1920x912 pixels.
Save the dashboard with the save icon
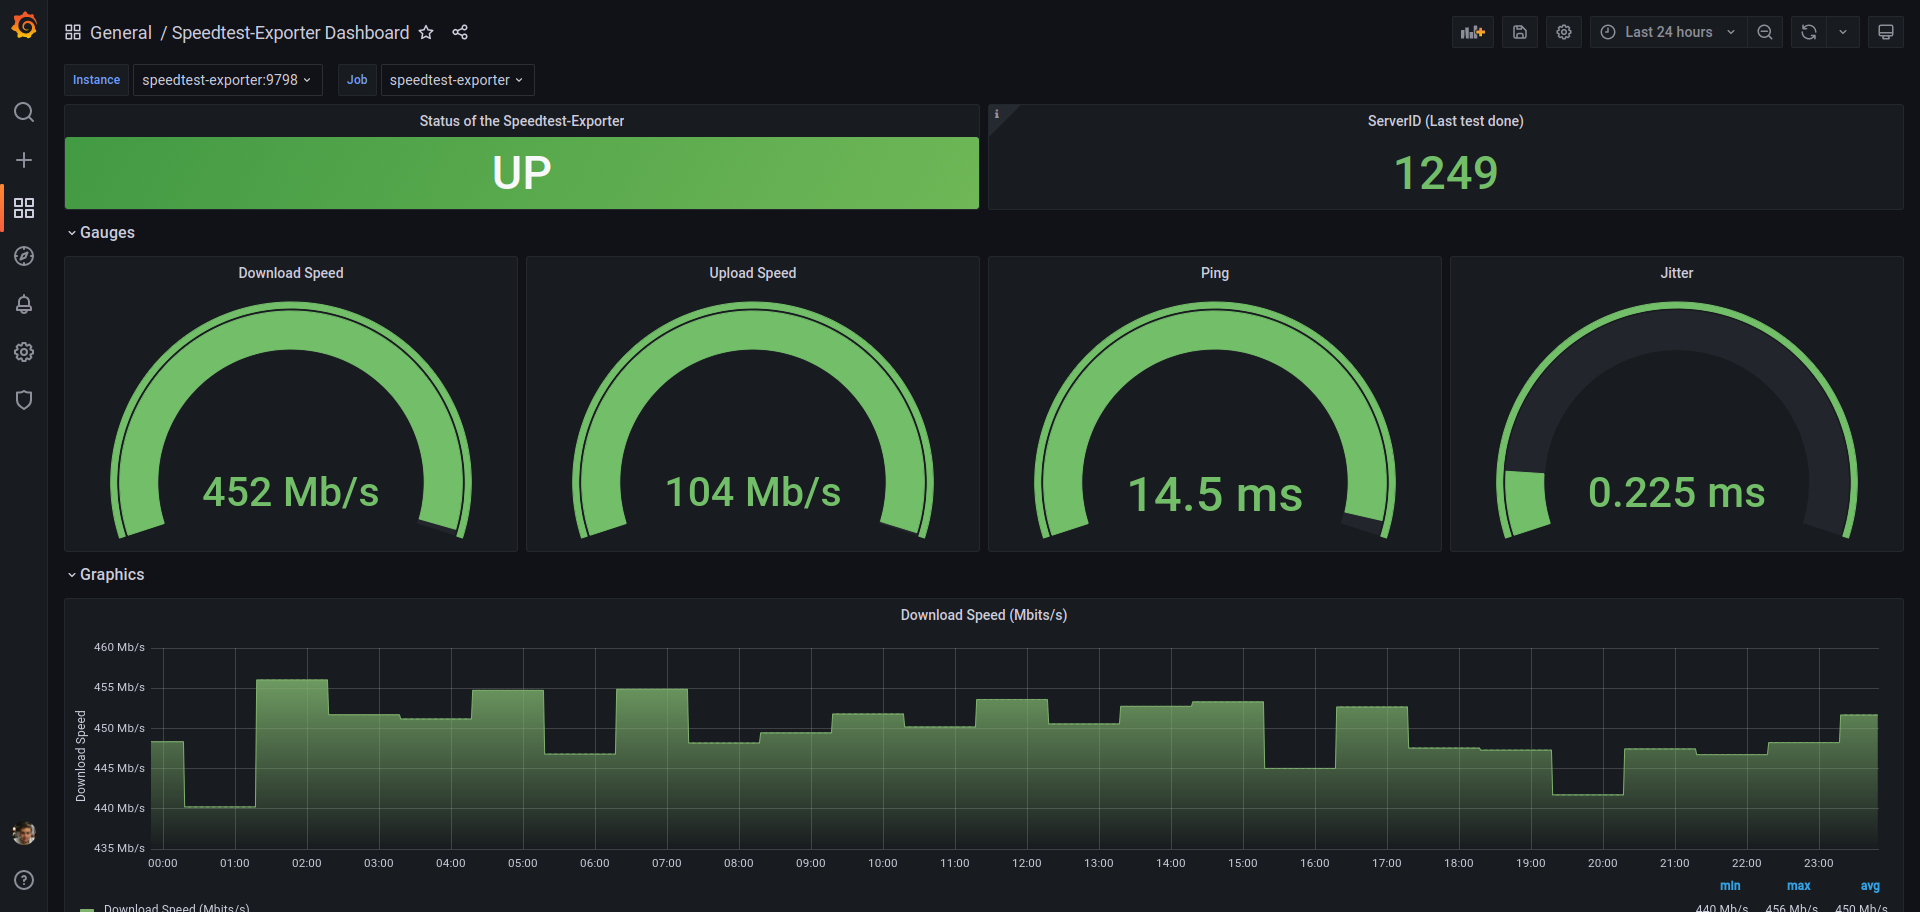1520,32
